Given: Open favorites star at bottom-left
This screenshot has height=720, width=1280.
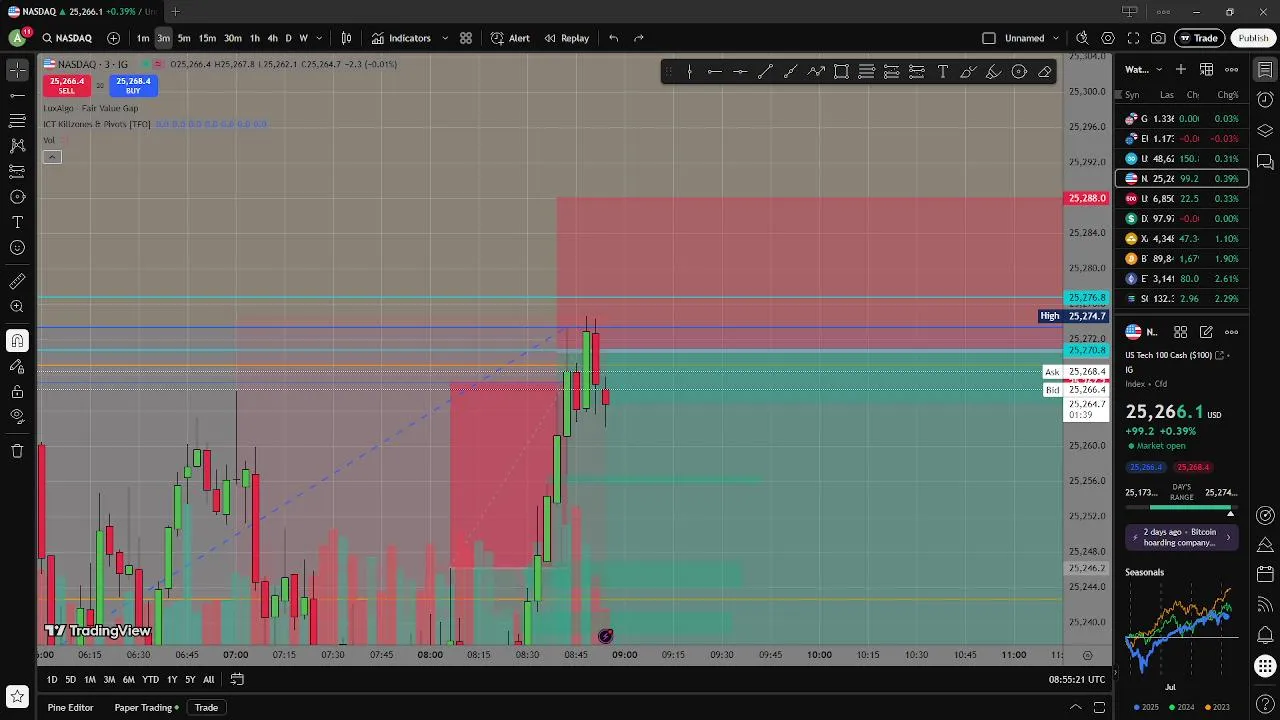Looking at the screenshot, I should [16, 696].
